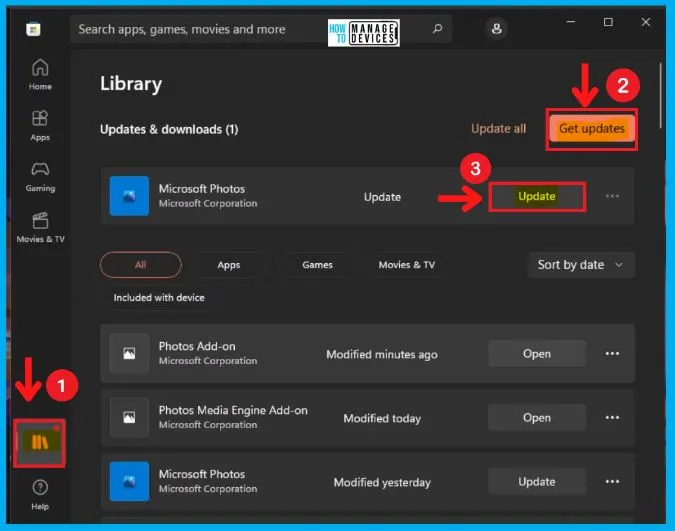Open Help in the sidebar
675x531 pixels.
pyautogui.click(x=40, y=495)
